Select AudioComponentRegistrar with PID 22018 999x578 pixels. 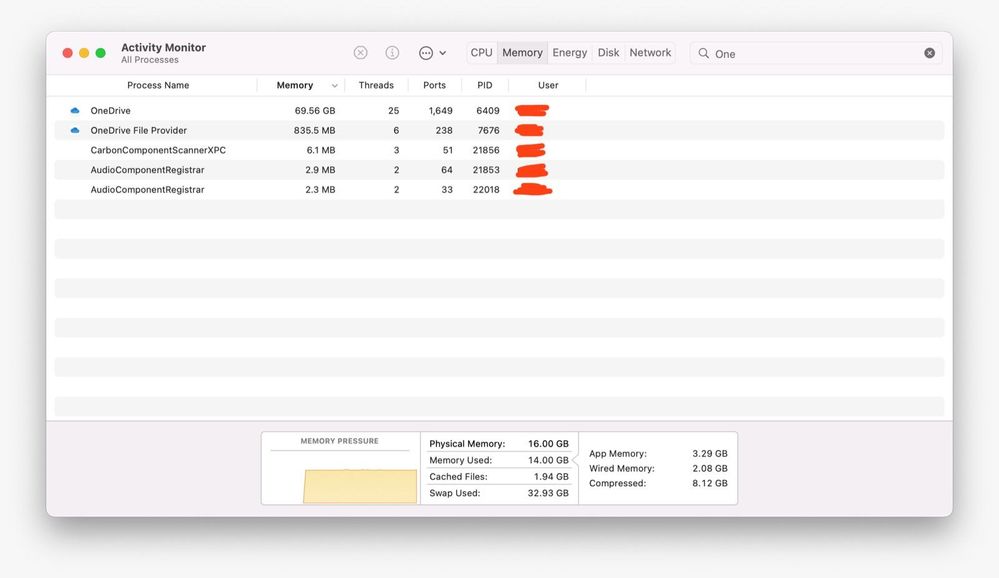coord(500,189)
